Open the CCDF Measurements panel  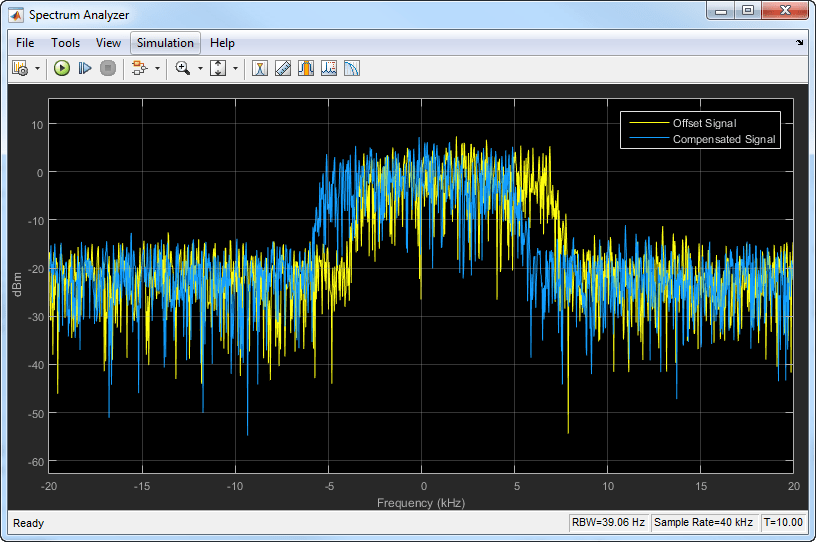(x=351, y=68)
